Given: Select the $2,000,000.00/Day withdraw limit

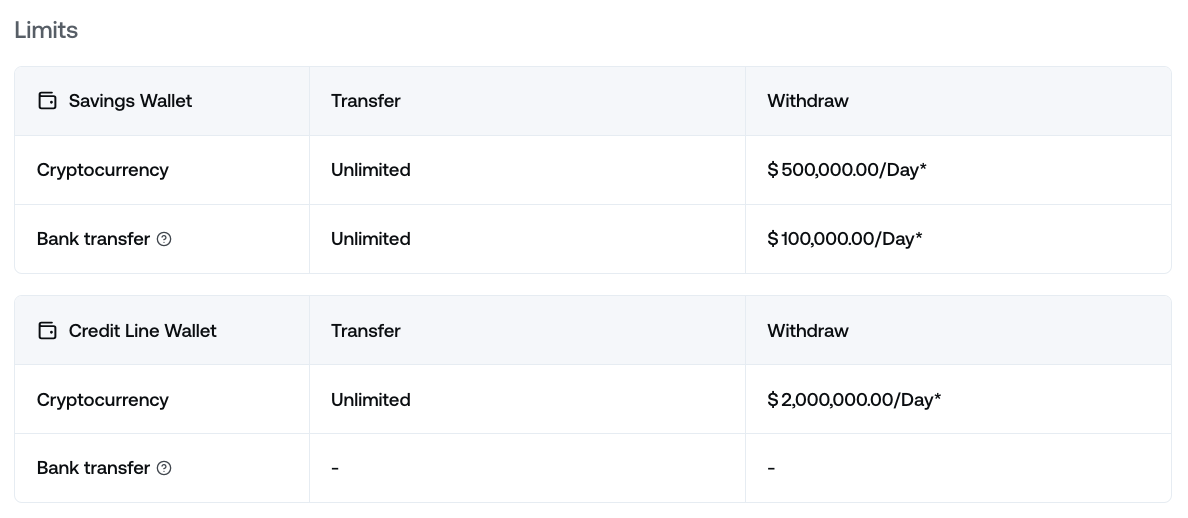Looking at the screenshot, I should (x=854, y=400).
